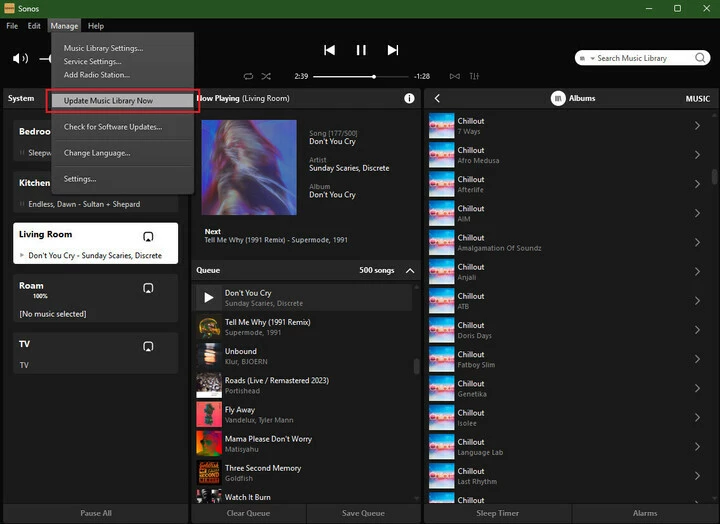Open the Help menu
Viewport: 720px width, 524px height.
96,26
